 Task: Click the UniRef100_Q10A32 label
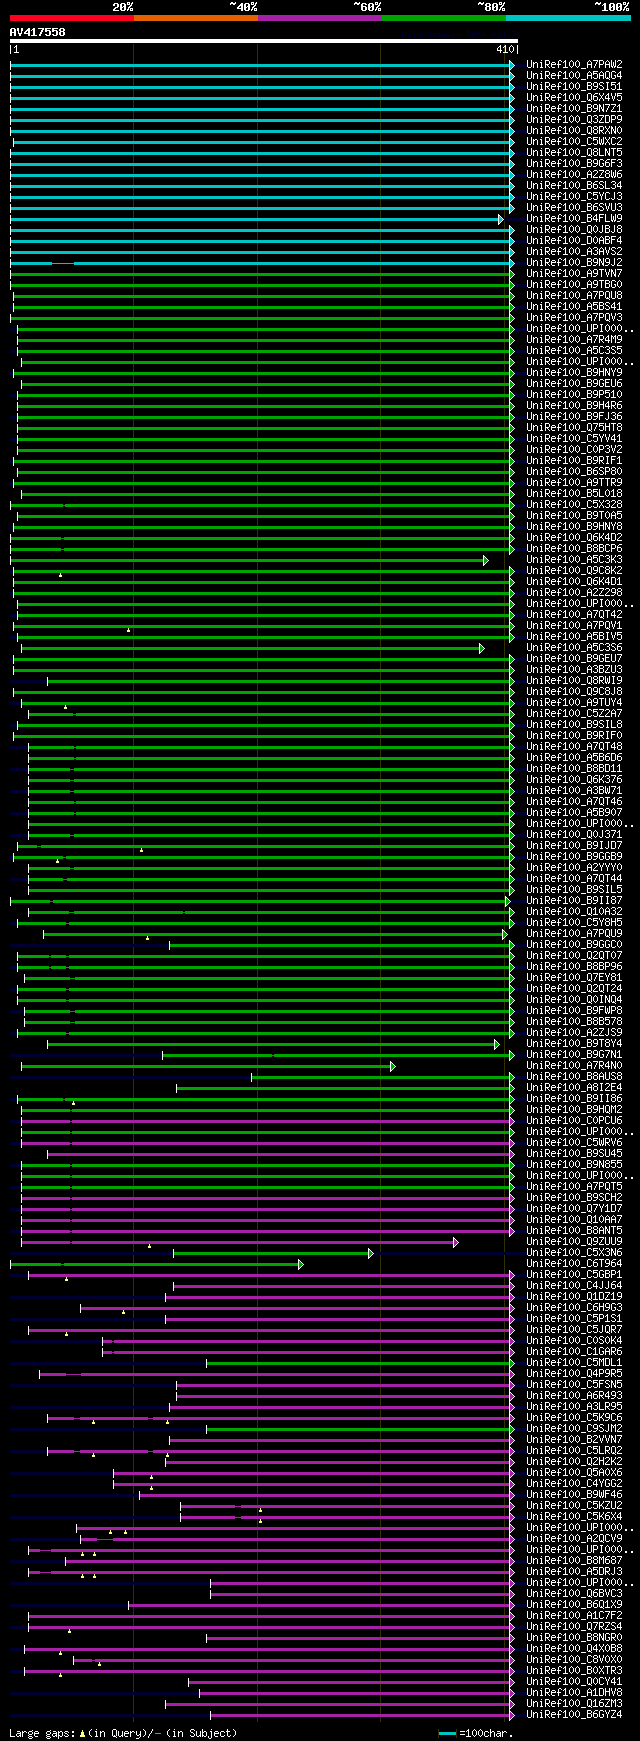pyautogui.click(x=574, y=912)
